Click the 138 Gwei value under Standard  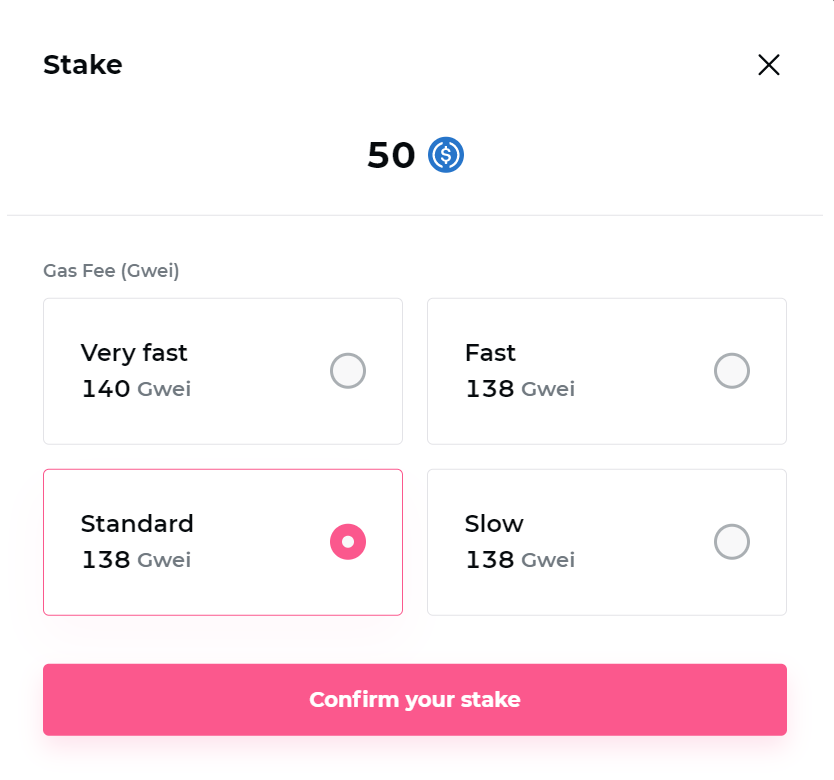[x=137, y=560]
